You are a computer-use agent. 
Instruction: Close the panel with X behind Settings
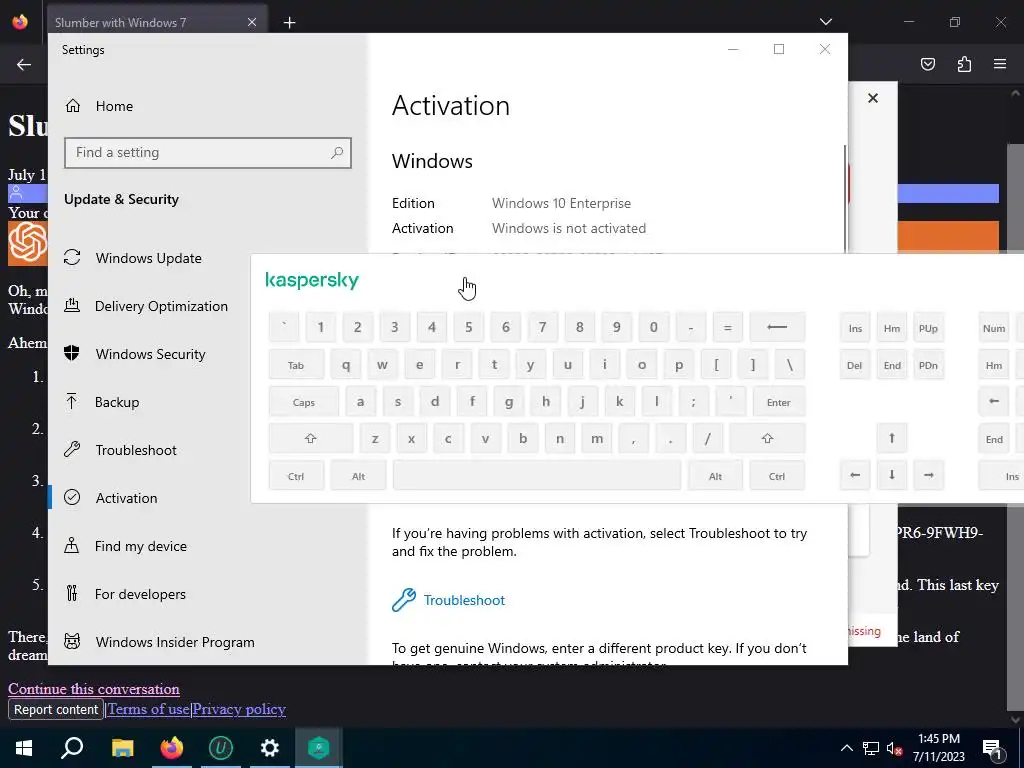[x=872, y=98]
